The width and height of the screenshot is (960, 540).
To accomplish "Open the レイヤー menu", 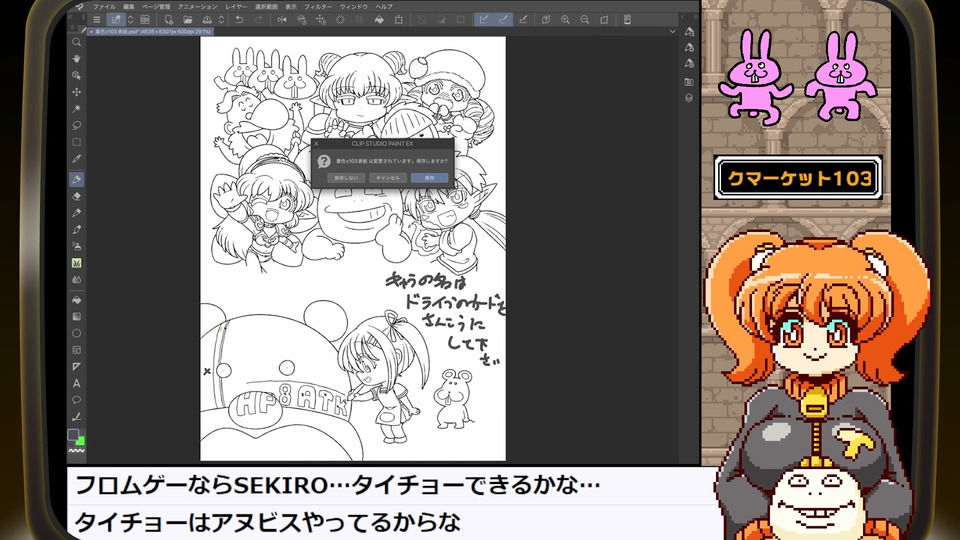I will (x=236, y=6).
